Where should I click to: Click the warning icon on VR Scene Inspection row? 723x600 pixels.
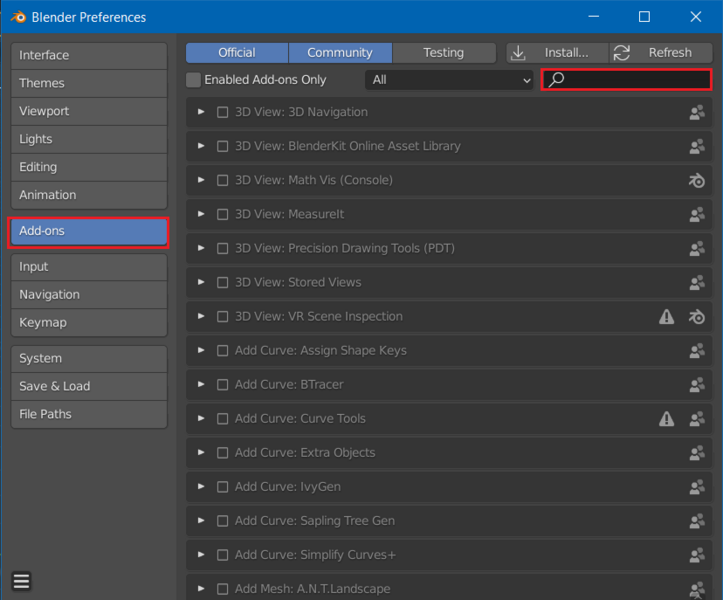pos(666,316)
